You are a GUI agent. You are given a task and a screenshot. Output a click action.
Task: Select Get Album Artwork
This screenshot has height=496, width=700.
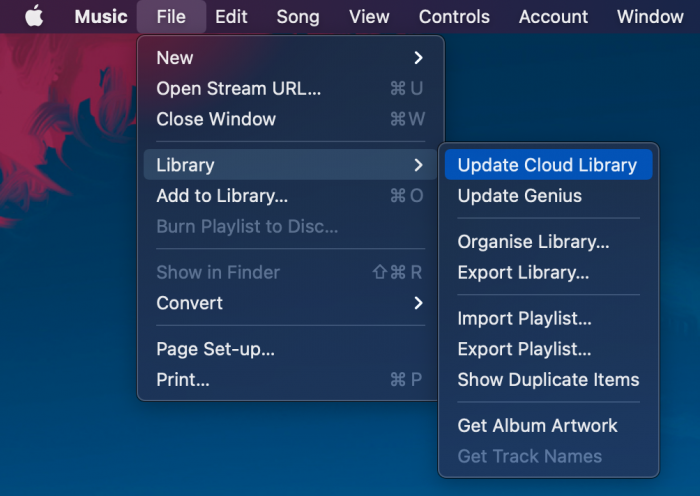pyautogui.click(x=549, y=425)
